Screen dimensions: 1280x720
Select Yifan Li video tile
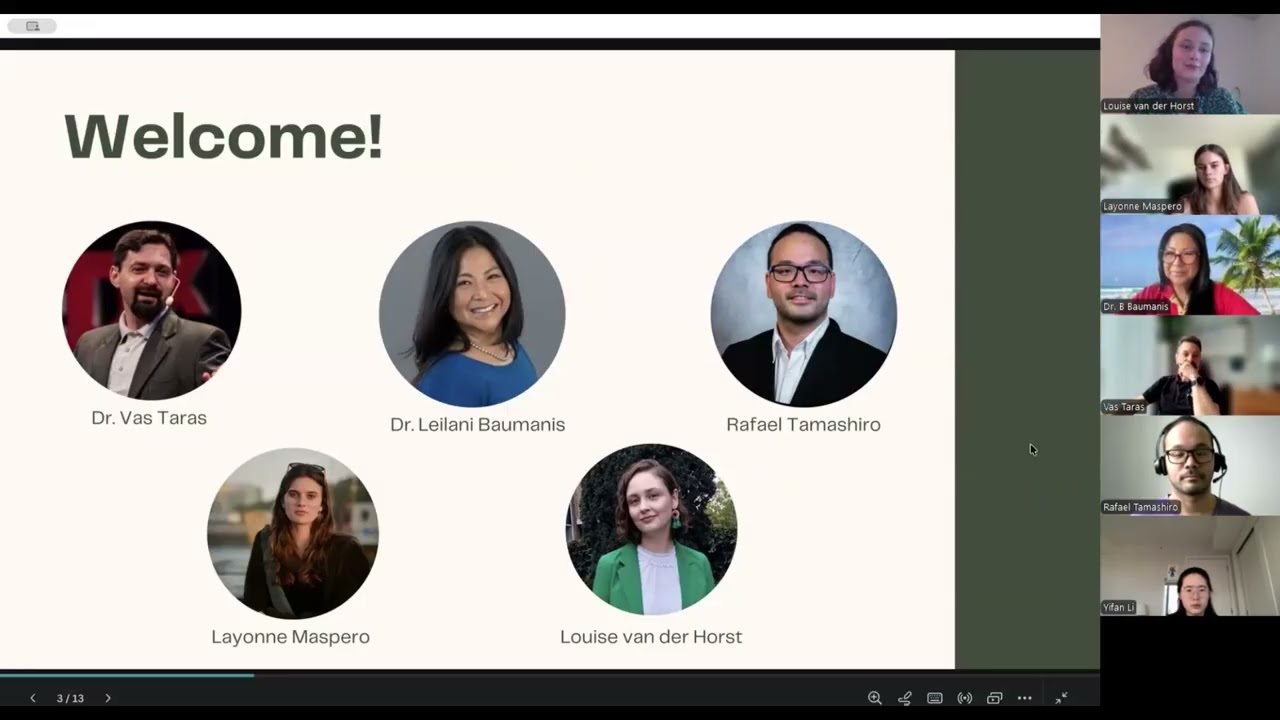point(1190,566)
